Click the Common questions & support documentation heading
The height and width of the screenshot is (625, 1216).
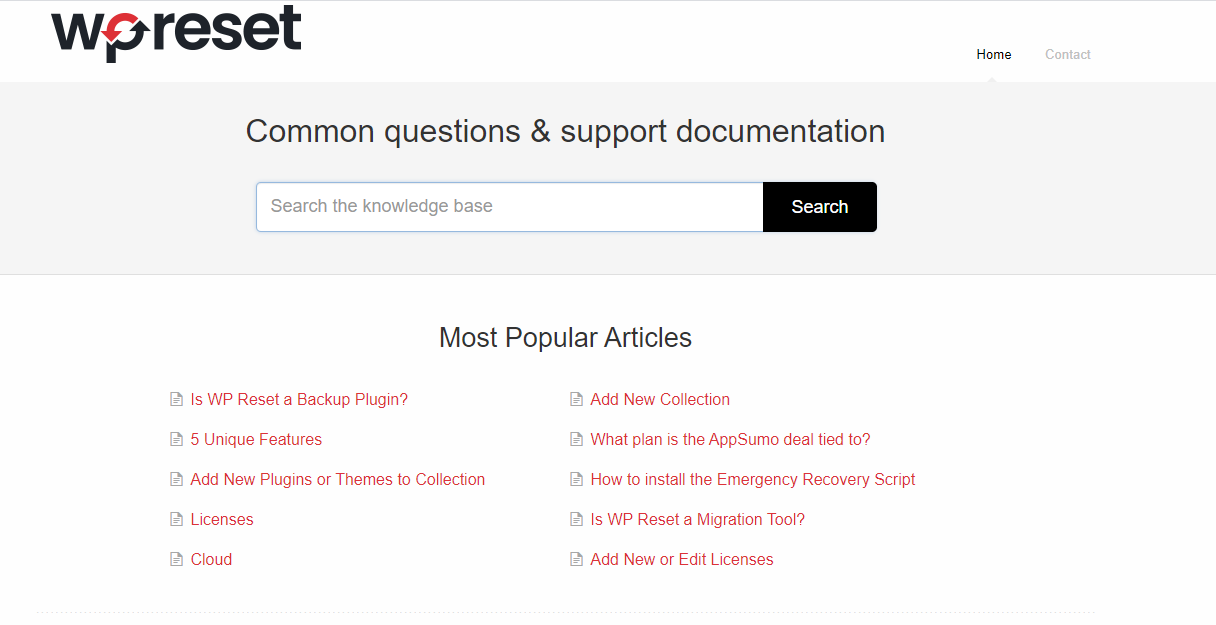pos(565,131)
